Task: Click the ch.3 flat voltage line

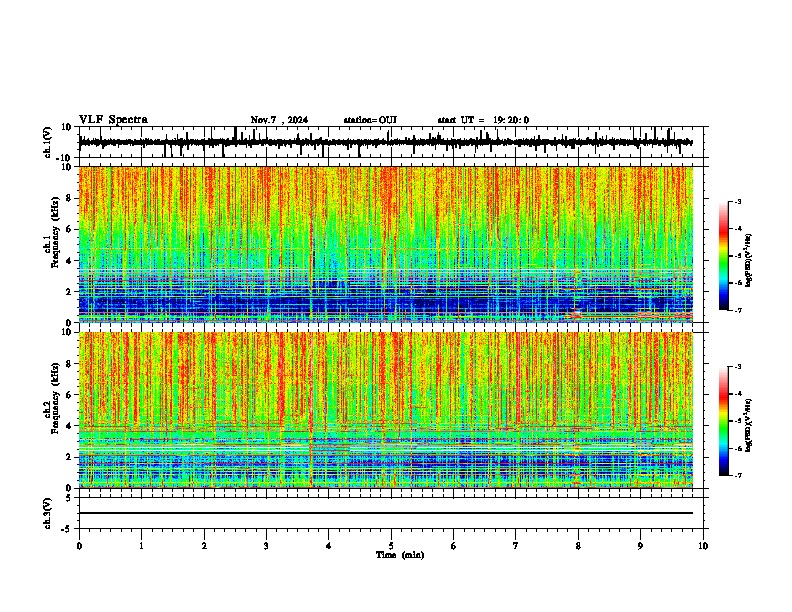Action: tap(386, 513)
